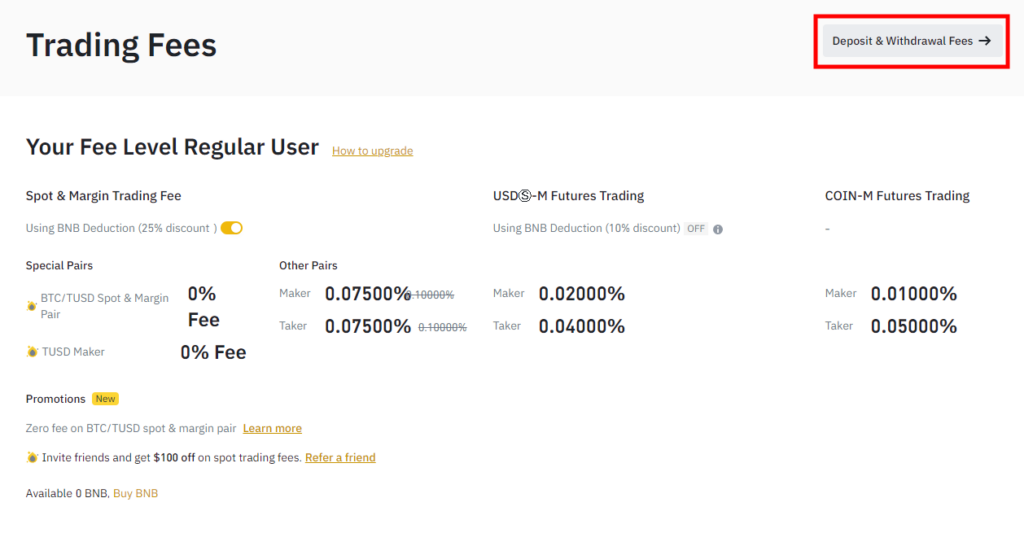Image resolution: width=1024 pixels, height=533 pixels.
Task: Click the BTC/TUSD Spot & Margin Pair text
Action: 104,306
